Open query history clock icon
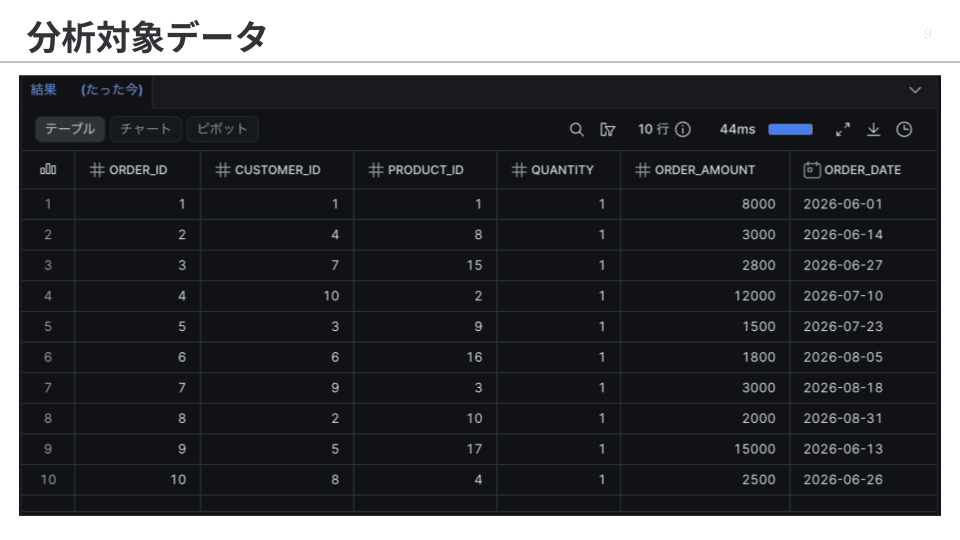 click(904, 129)
